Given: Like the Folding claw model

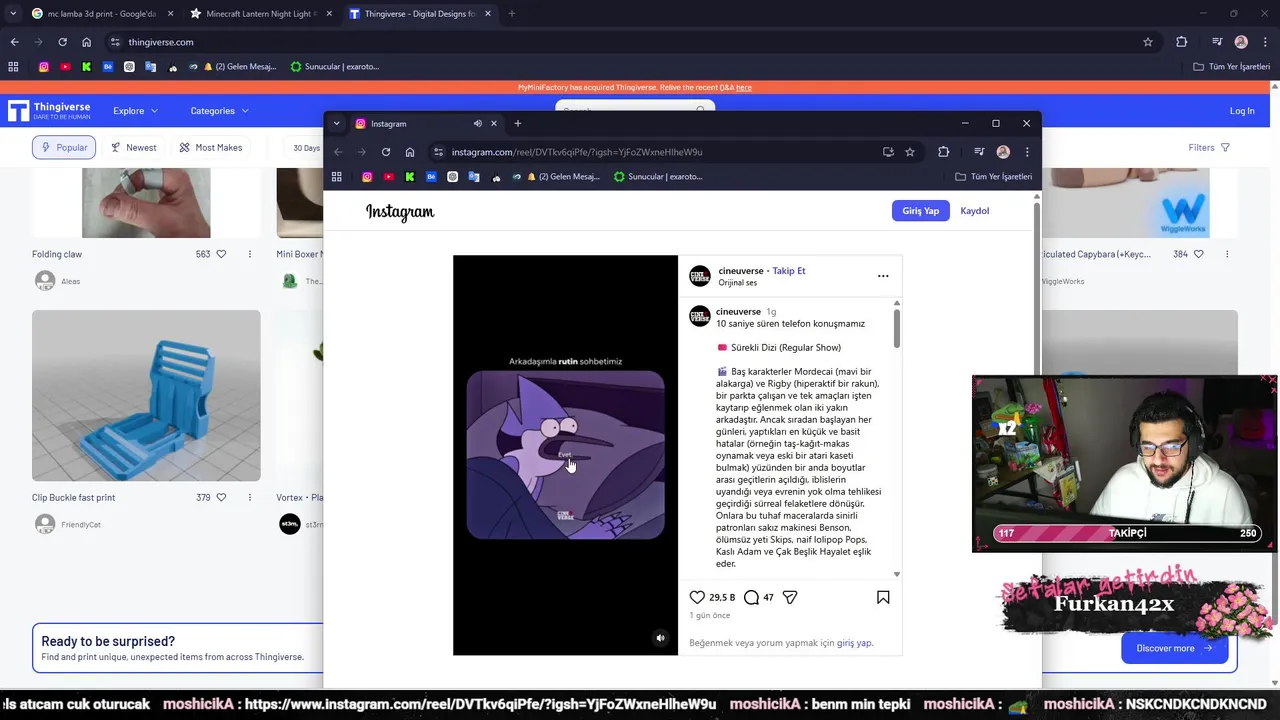Looking at the screenshot, I should 221,254.
